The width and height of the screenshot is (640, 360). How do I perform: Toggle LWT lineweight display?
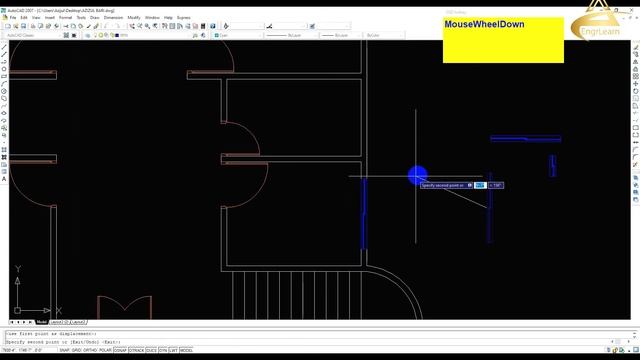click(x=173, y=350)
